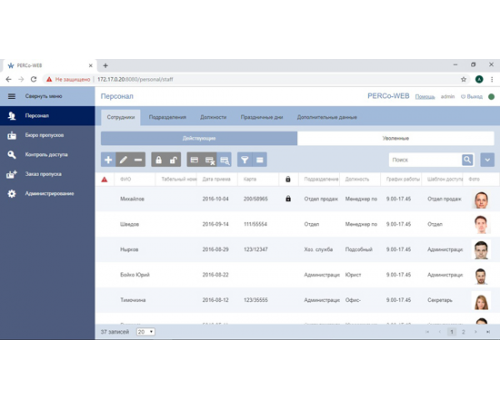Go to next page arrow in pagination
Image resolution: width=500 pixels, height=400 pixels.
476,332
